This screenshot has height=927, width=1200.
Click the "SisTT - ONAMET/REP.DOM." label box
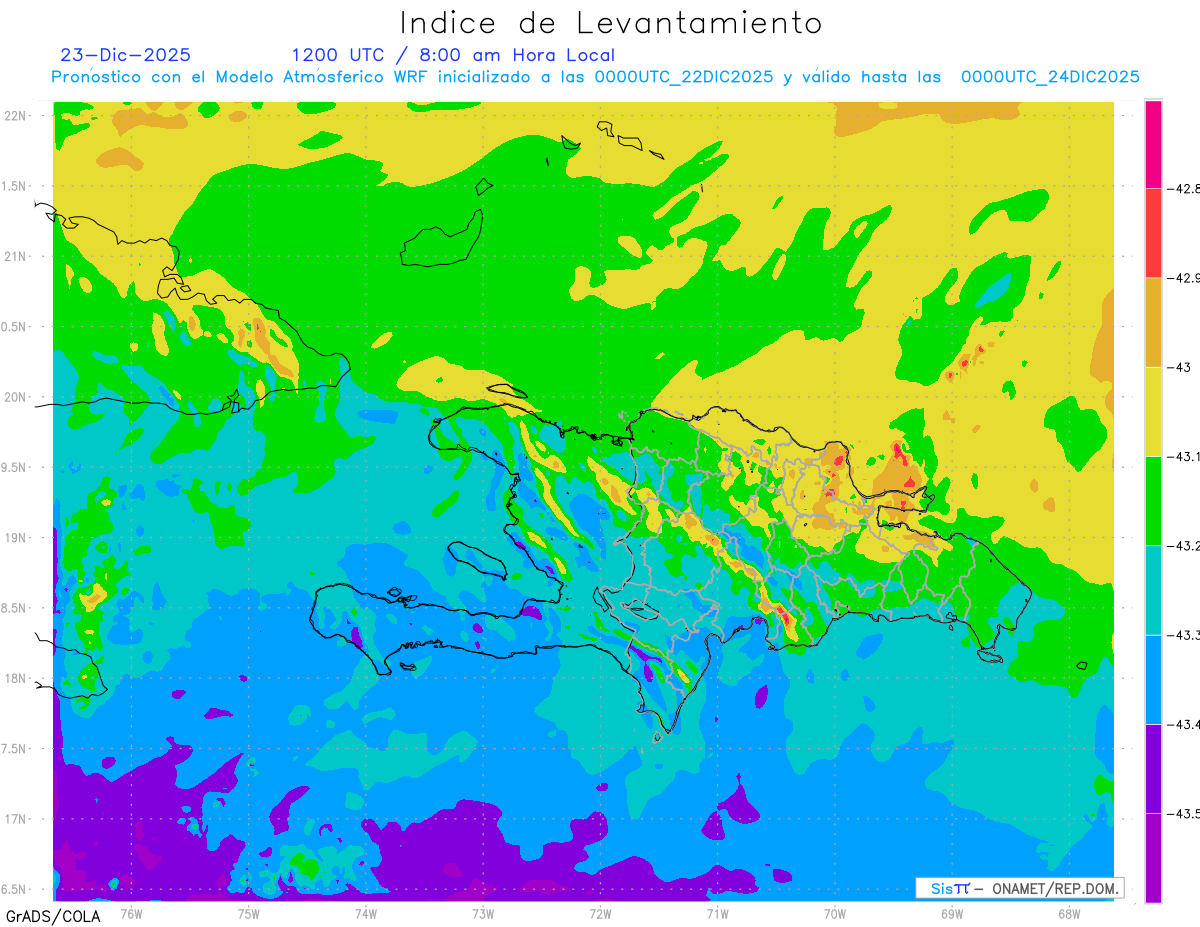1020,888
